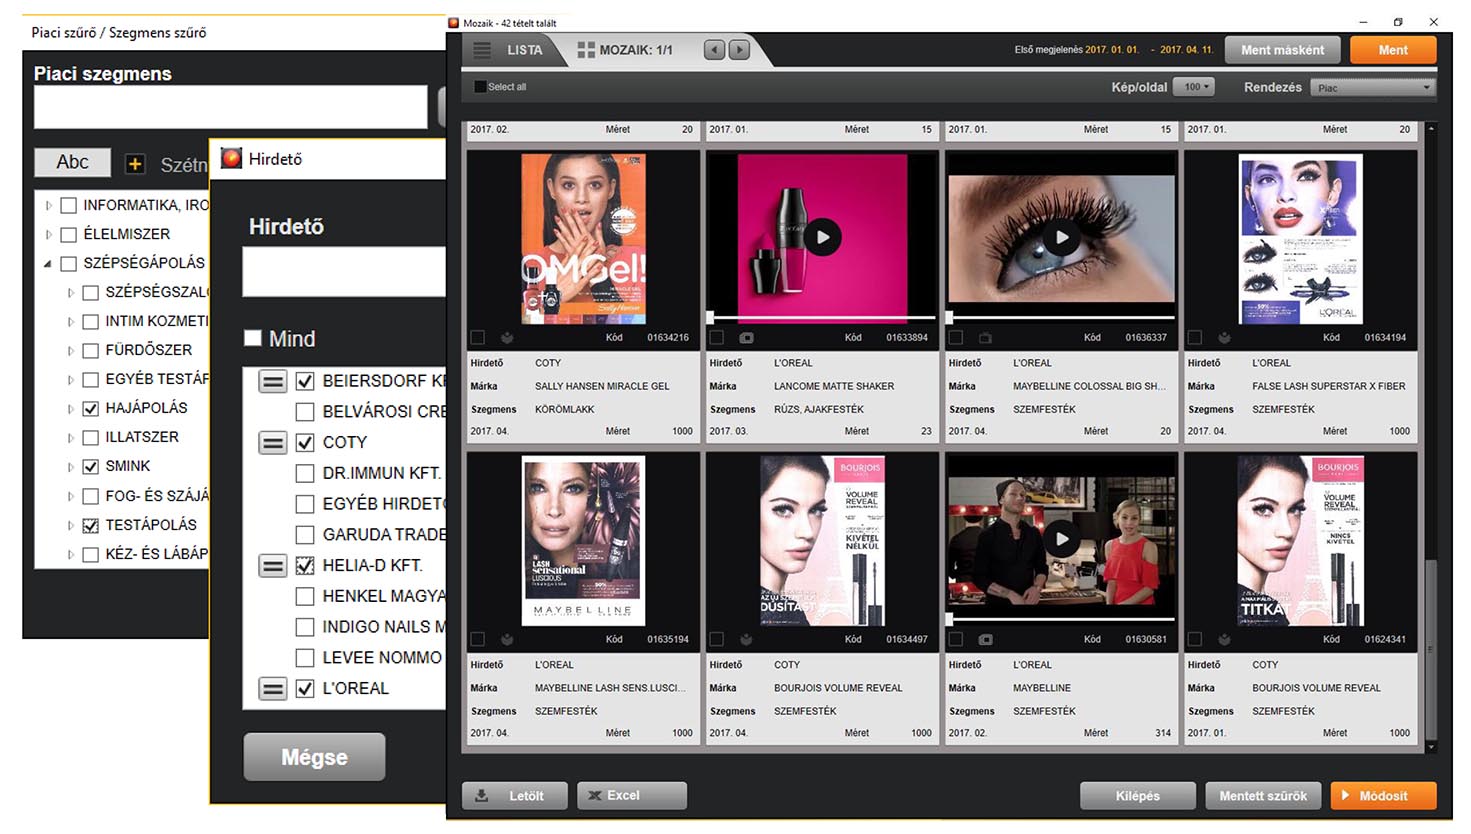Viewport: 1471px width, 834px height.
Task: Collapse the SZÉPSÉGÁPOLÁS tree node
Action: pos(48,263)
